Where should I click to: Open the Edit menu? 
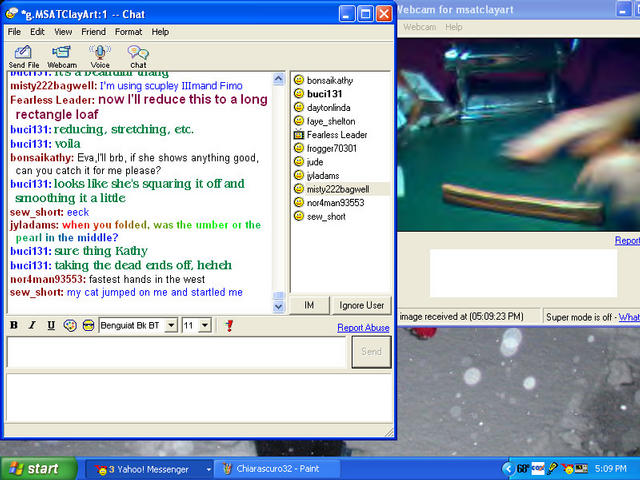point(37,32)
